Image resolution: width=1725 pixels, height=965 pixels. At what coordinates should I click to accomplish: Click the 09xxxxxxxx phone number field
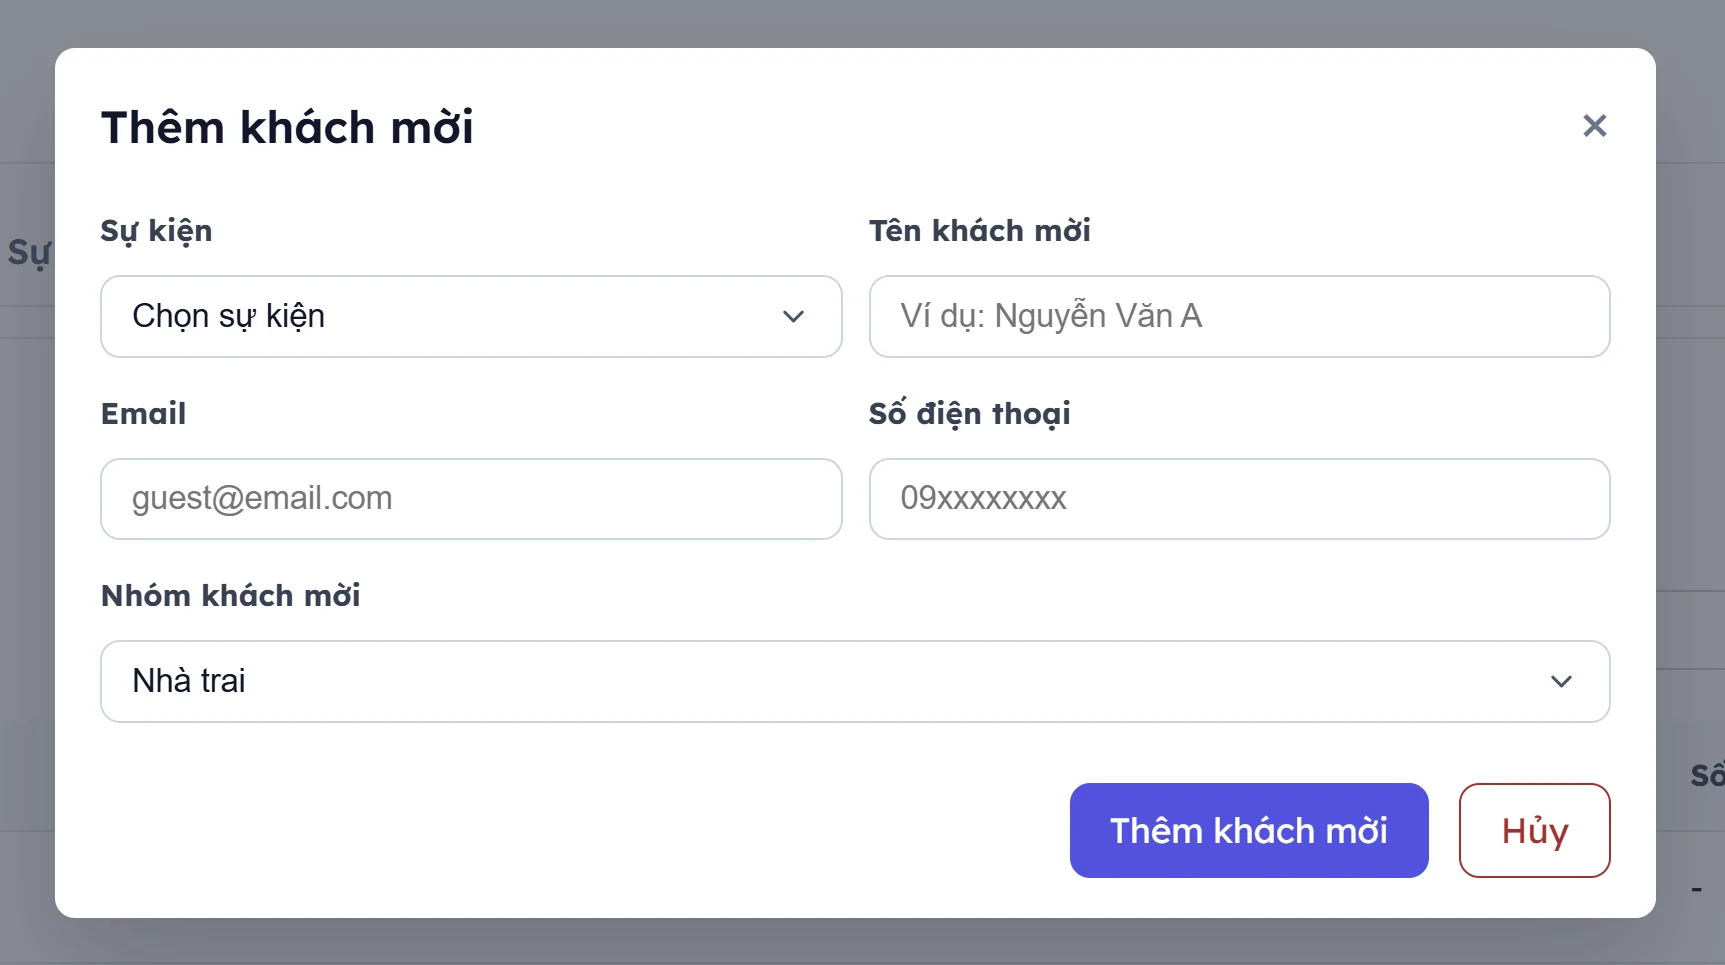tap(1239, 499)
